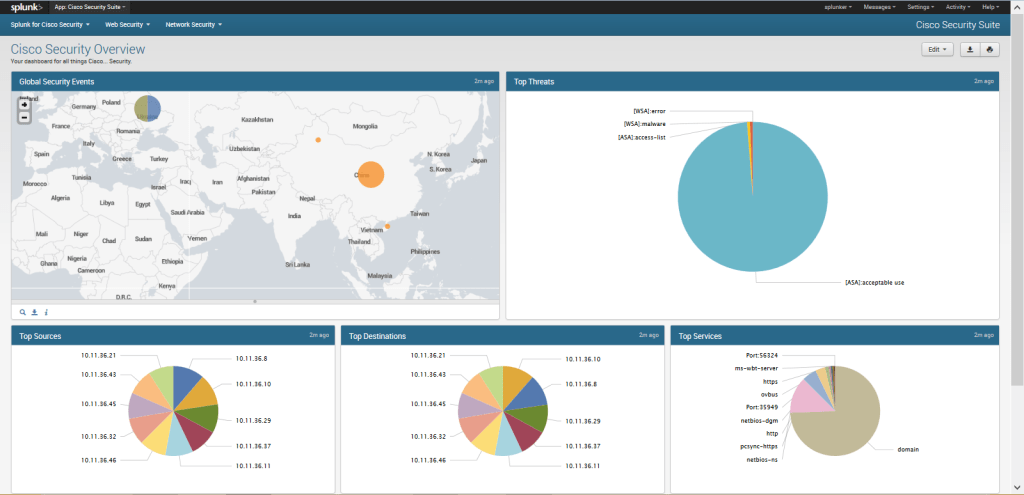
Task: Click 10.11.36.11 label in Top Destinations
Action: (583, 466)
